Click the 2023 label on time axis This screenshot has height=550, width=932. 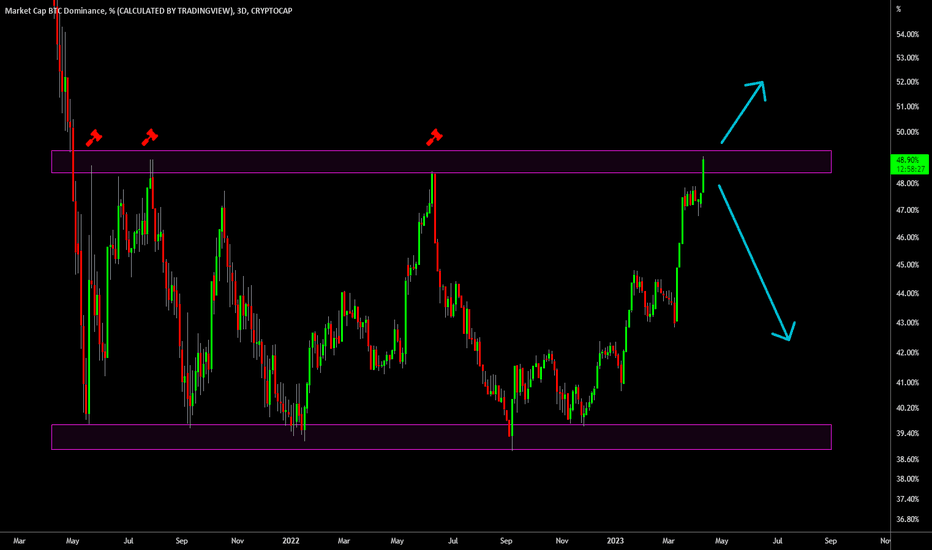pos(615,541)
